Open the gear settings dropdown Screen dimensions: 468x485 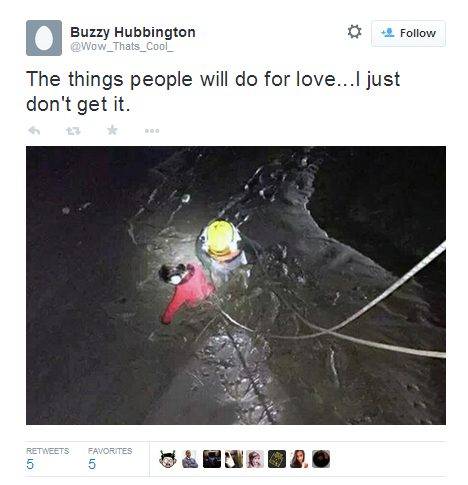coord(354,32)
